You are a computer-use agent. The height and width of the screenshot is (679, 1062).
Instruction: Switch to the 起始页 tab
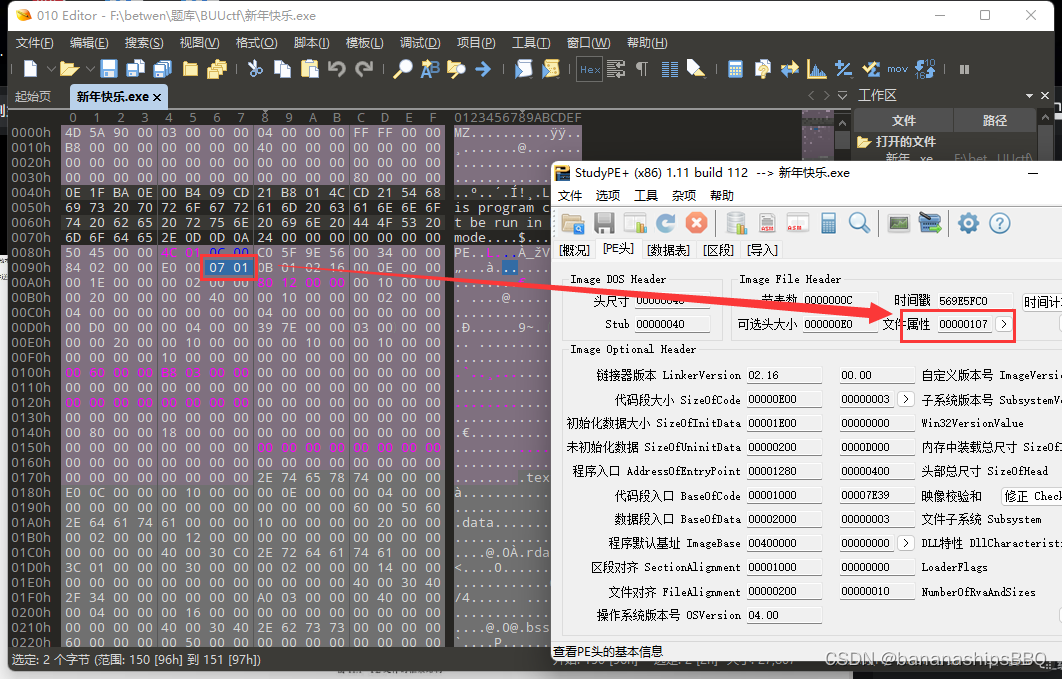[33, 96]
